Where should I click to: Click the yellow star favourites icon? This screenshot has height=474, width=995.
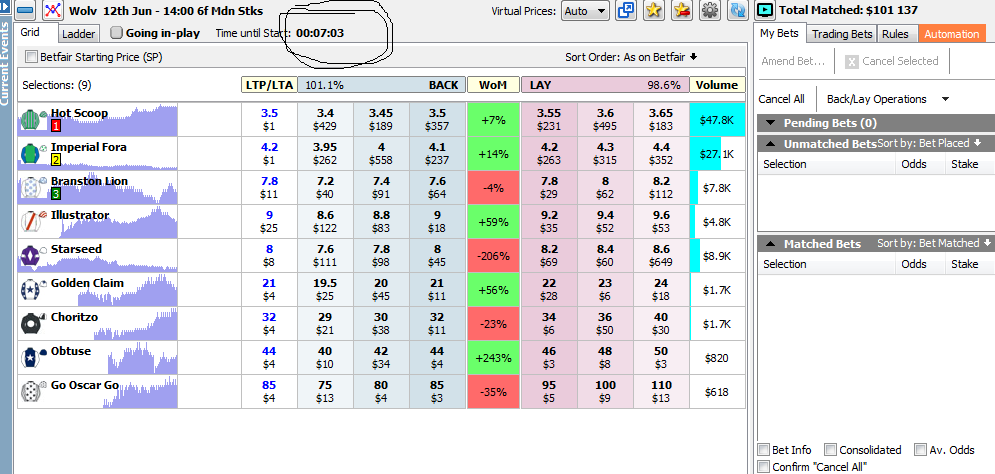(654, 11)
